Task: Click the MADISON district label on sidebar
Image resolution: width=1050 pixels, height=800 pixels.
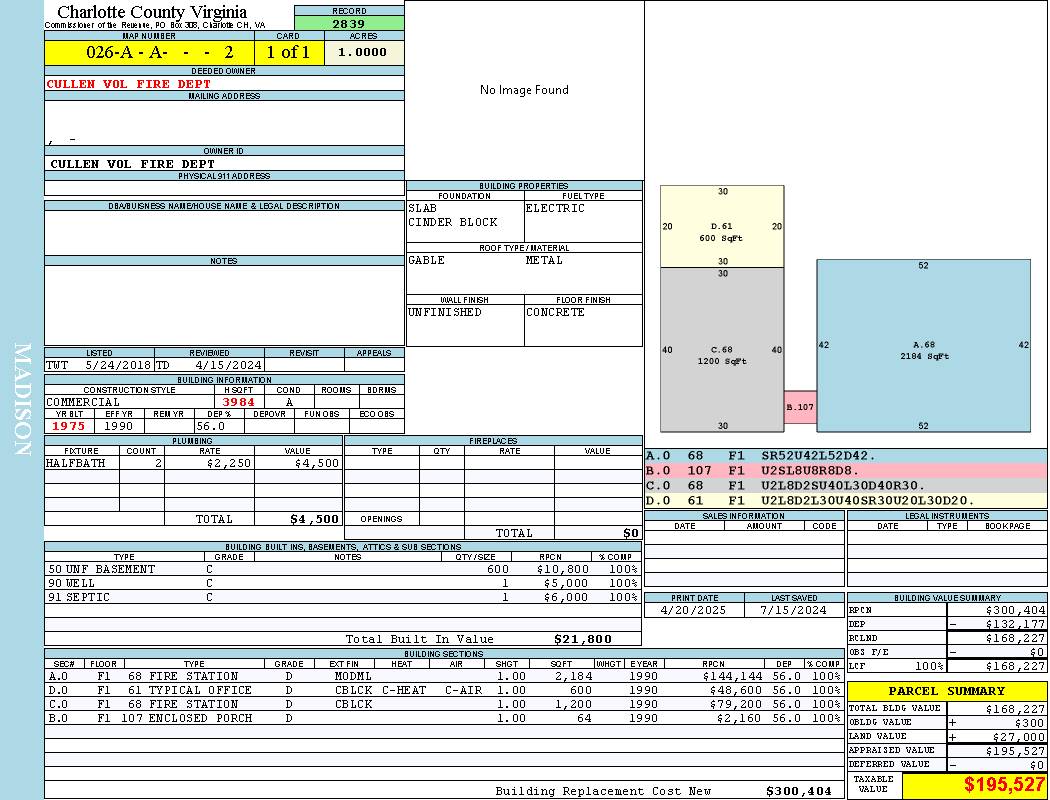Action: (22, 400)
